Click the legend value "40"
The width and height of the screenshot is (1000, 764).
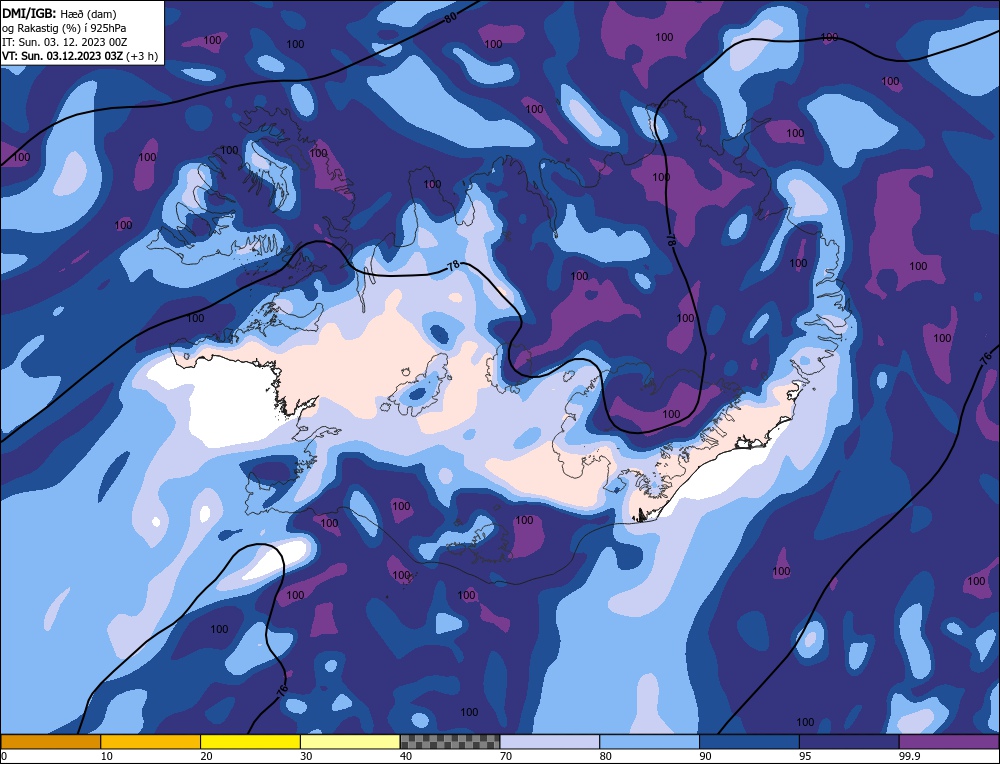406,756
